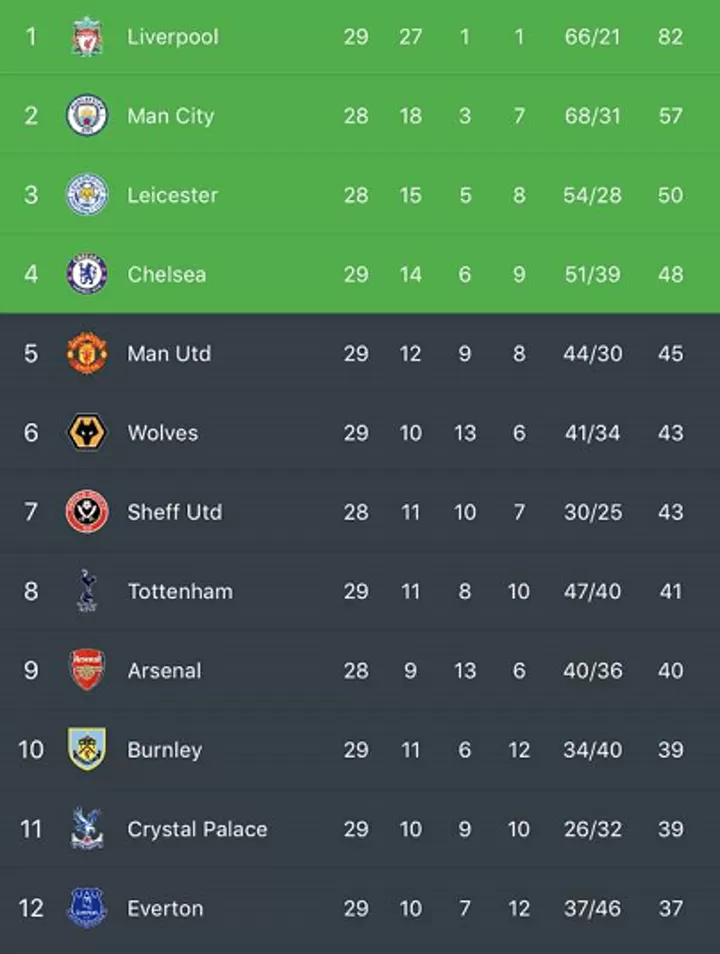Tap Arsenal's position number 9
Viewport: 720px width, 954px height.
coord(31,670)
